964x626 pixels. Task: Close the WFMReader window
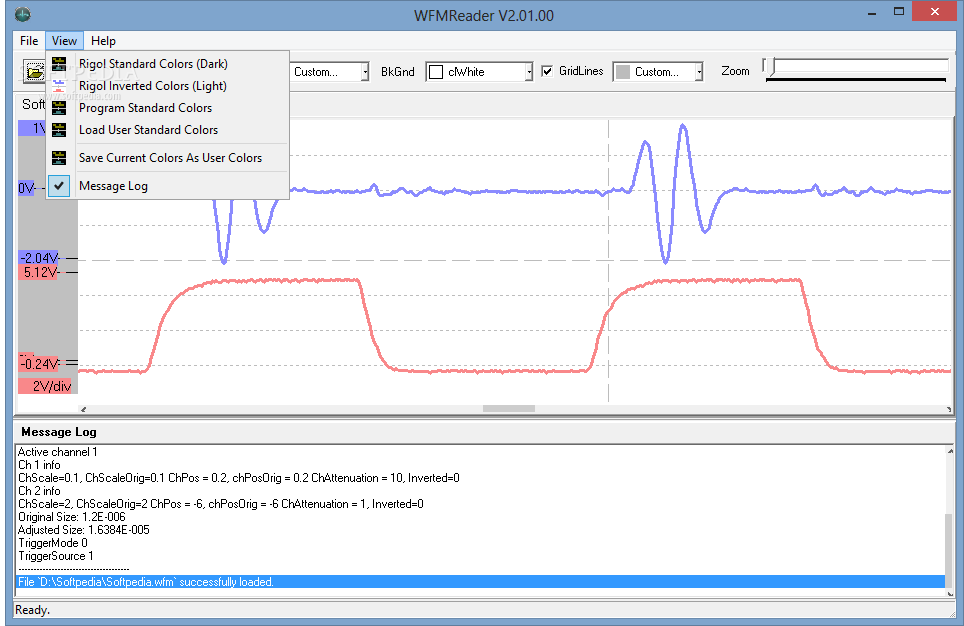click(934, 12)
